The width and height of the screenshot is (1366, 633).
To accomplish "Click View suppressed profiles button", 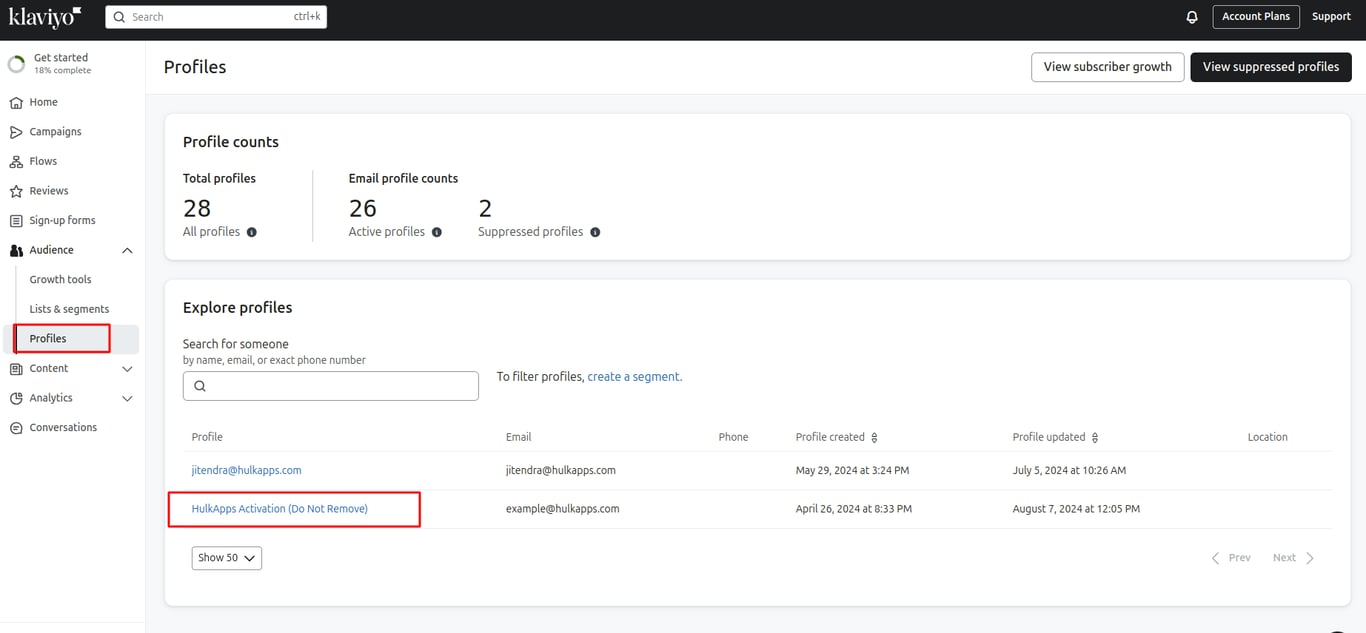I will click(x=1271, y=67).
